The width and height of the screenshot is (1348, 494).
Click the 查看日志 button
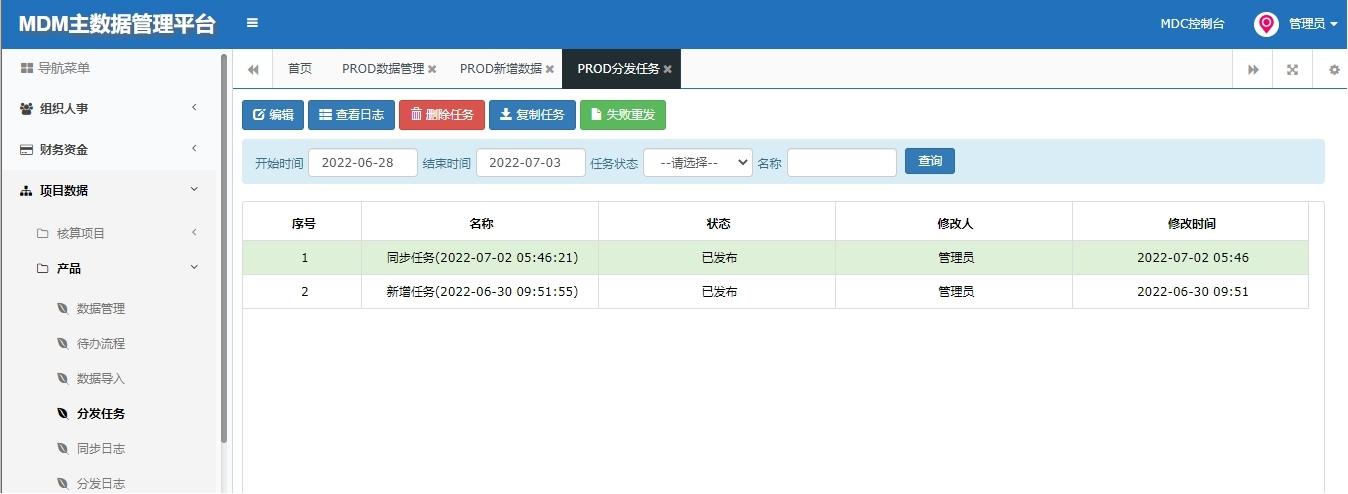351,115
